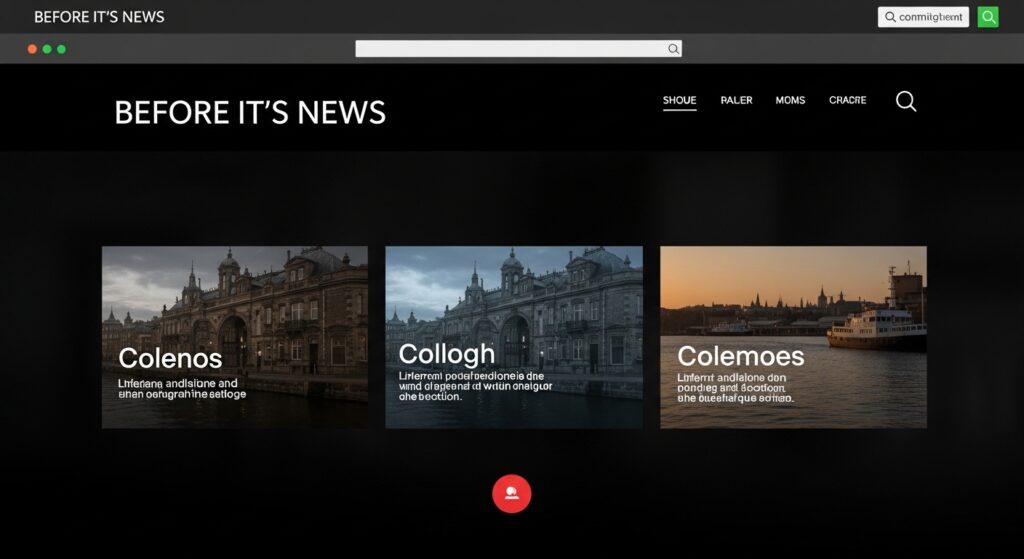This screenshot has width=1024, height=559.
Task: Switch to the CRACRE navigation item
Action: coord(847,101)
